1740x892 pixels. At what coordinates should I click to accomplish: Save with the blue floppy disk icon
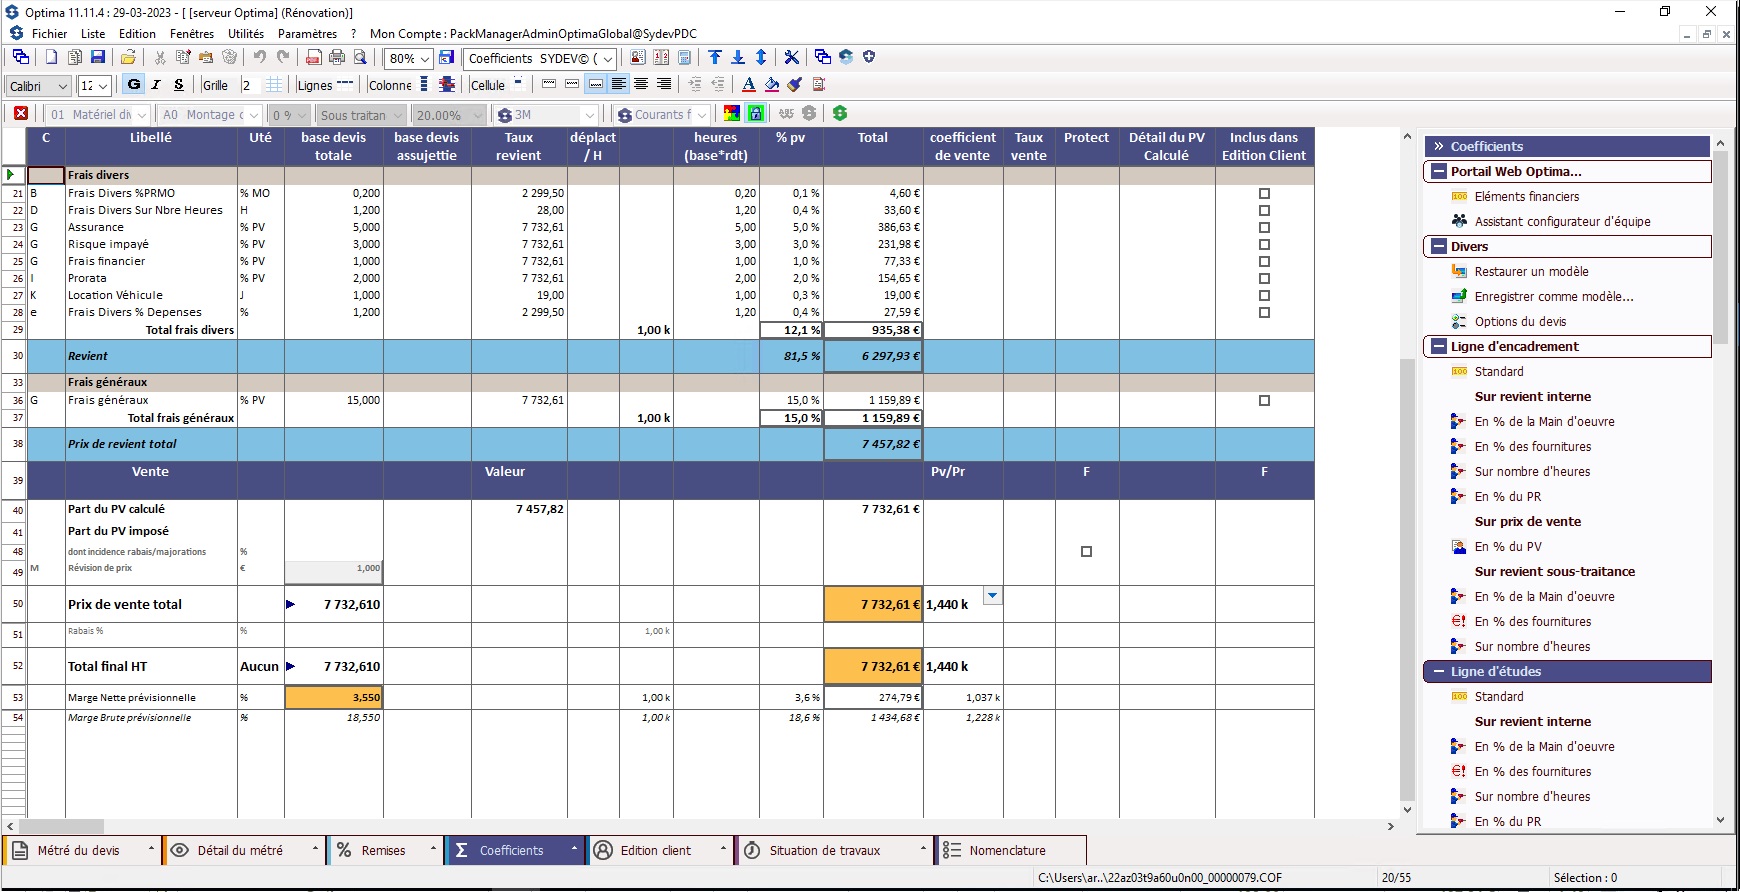coord(98,58)
